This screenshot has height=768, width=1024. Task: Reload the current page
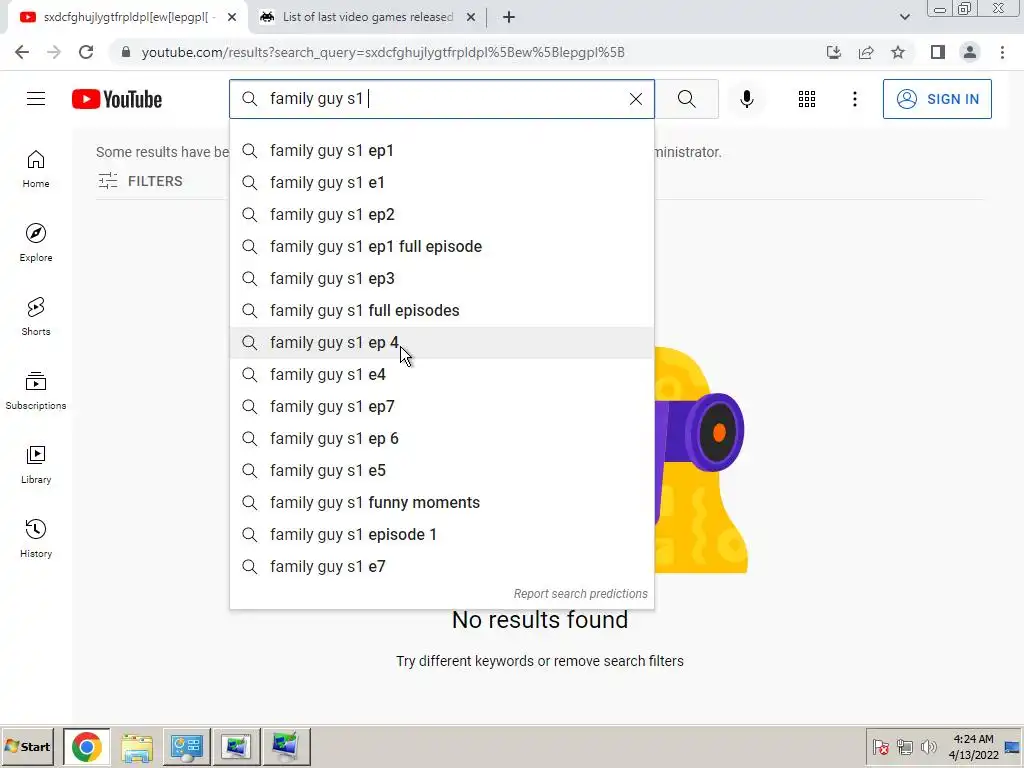coord(86,52)
